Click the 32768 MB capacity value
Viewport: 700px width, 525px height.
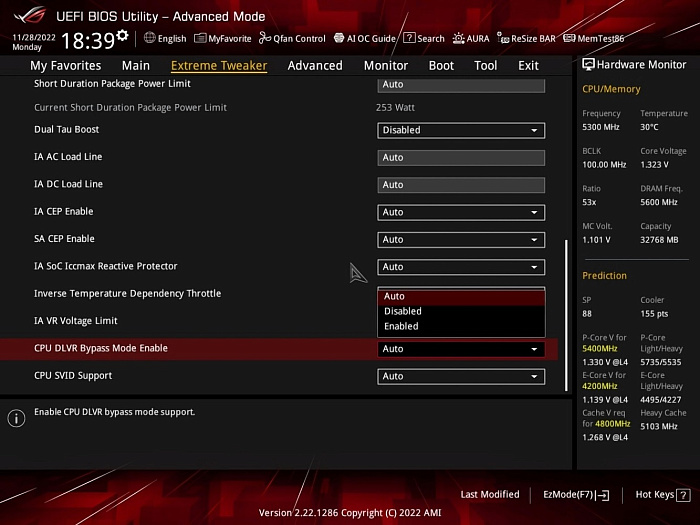click(x=659, y=240)
